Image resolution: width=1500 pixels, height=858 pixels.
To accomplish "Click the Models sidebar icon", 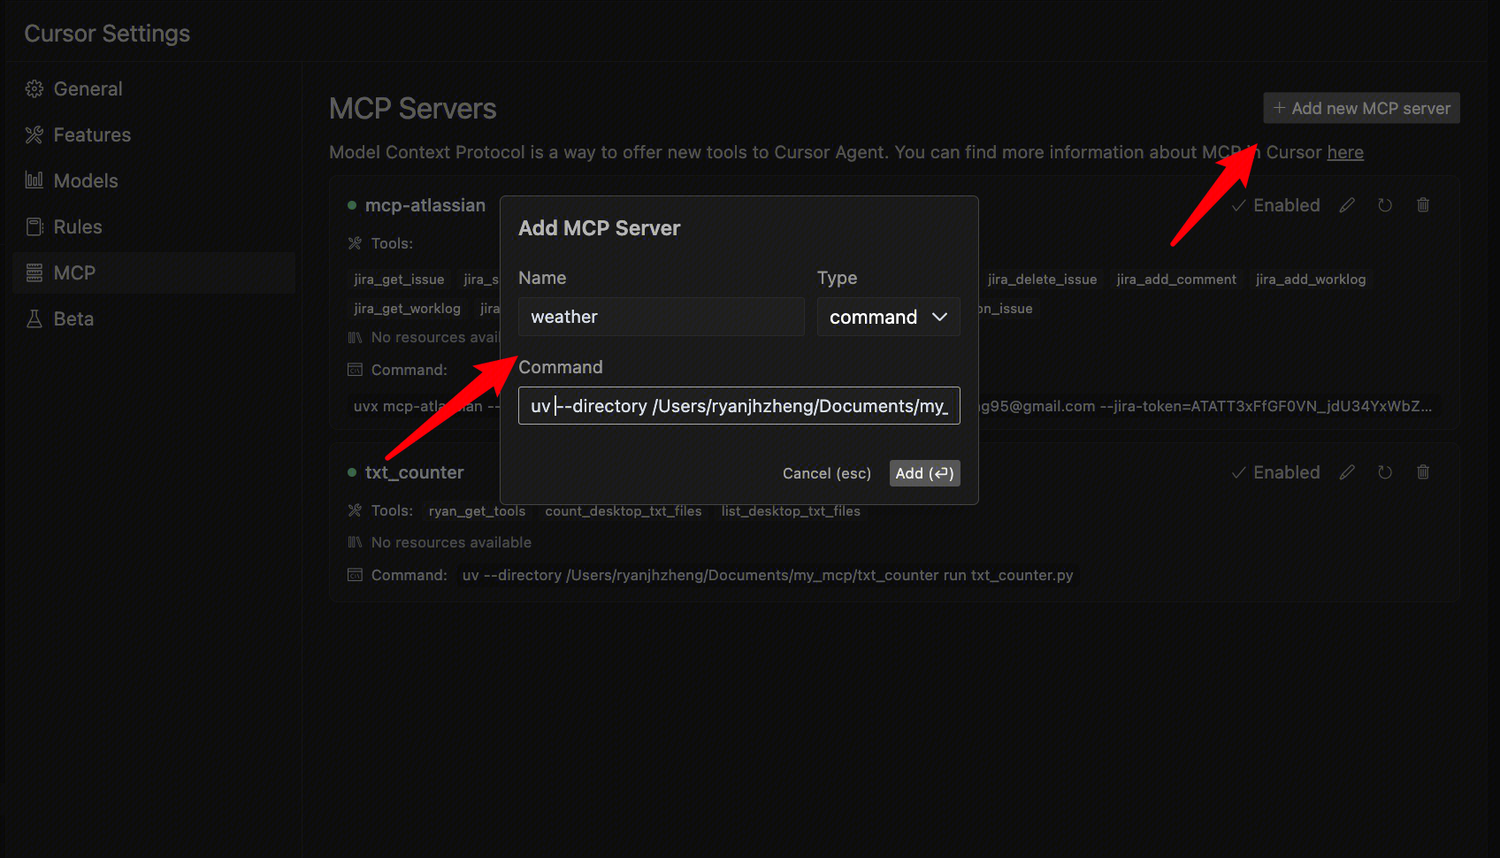I will pos(35,180).
